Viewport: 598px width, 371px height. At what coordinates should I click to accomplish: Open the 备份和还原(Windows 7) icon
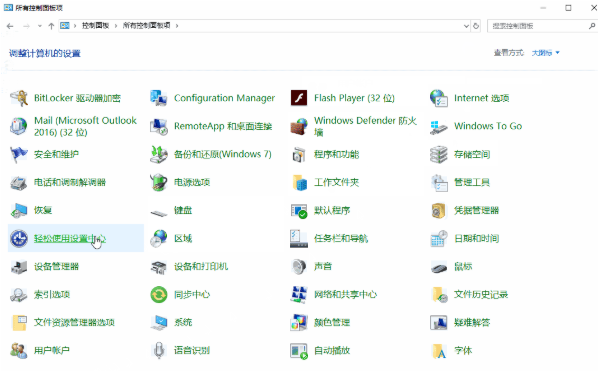coord(159,154)
